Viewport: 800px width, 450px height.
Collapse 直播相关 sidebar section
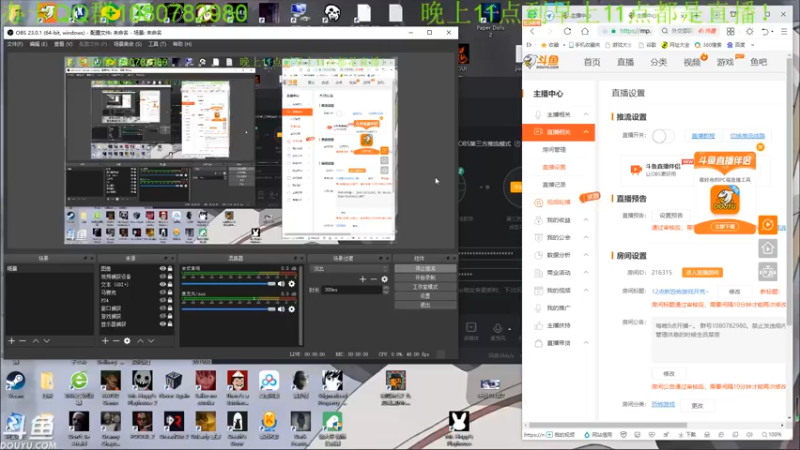pos(586,132)
